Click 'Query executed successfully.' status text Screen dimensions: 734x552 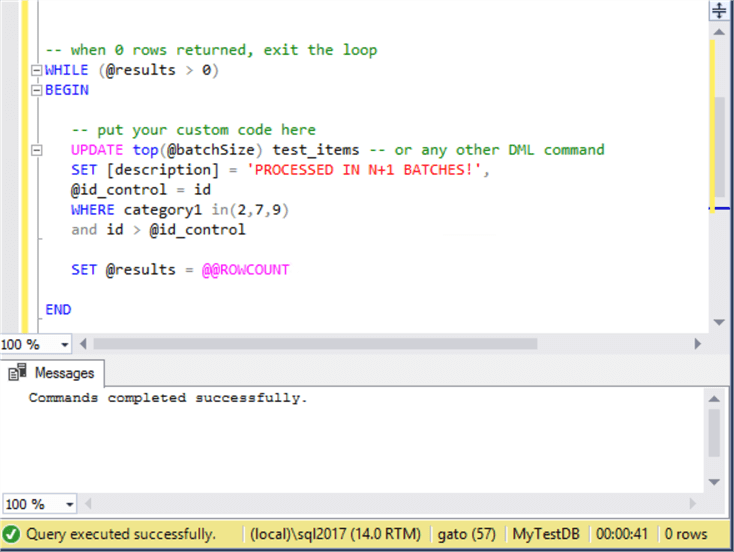click(x=121, y=534)
